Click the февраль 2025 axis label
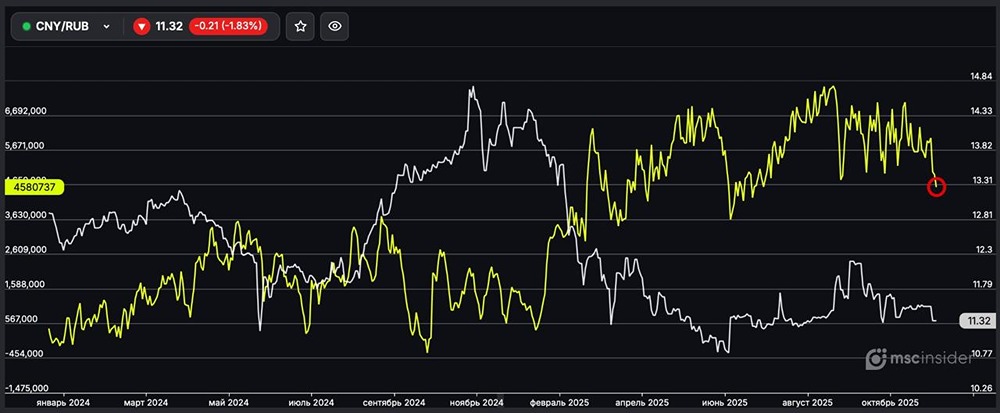This screenshot has height=413, width=1000. 559,403
